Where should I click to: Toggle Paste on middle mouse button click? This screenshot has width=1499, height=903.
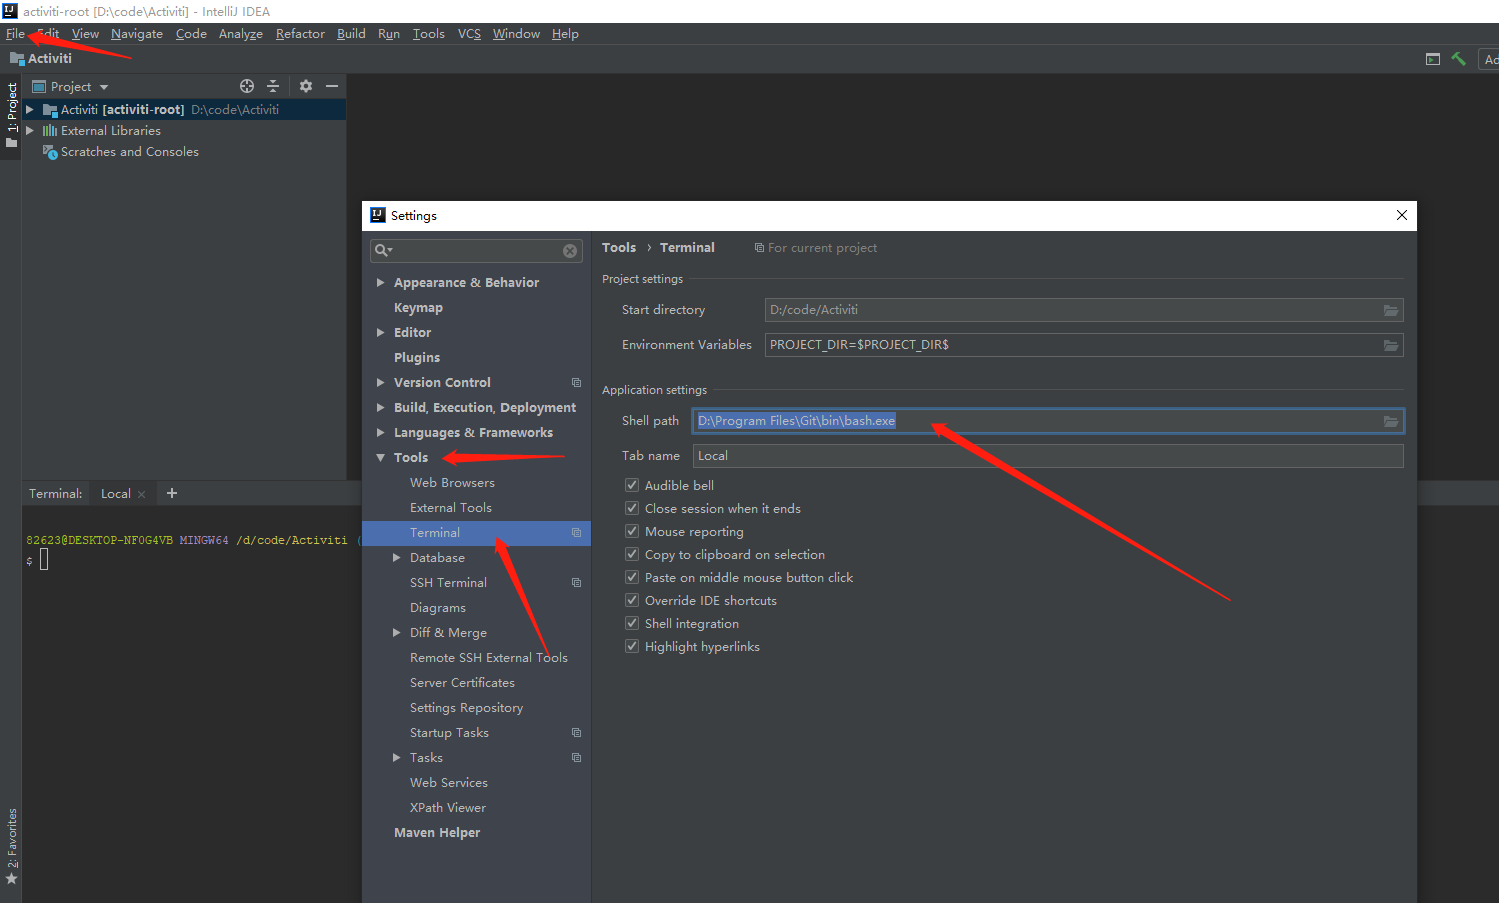pos(632,577)
